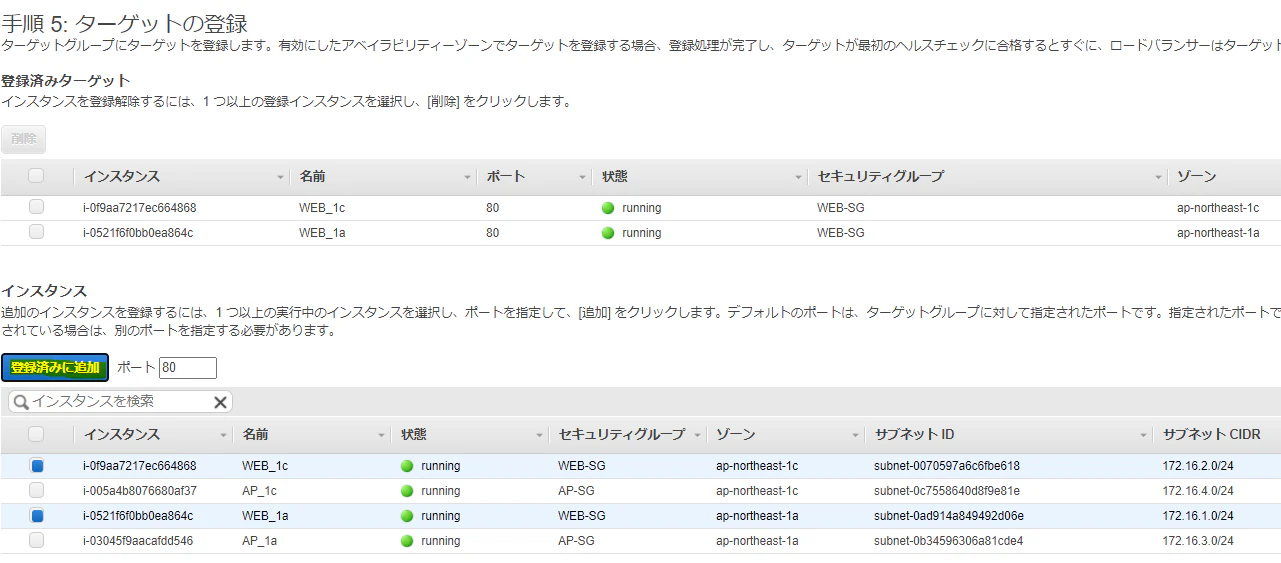This screenshot has width=1281, height=563.
Task: Open sort arrow on registered targets ポート column
Action: coord(582,178)
